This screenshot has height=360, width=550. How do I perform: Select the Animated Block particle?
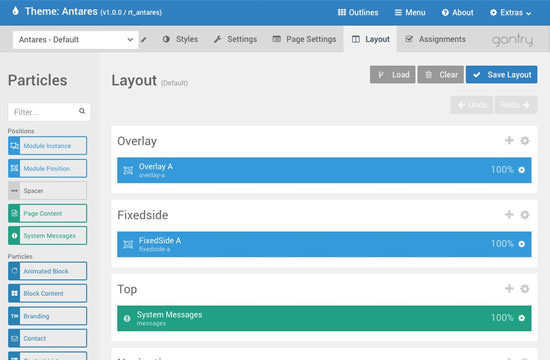(47, 271)
